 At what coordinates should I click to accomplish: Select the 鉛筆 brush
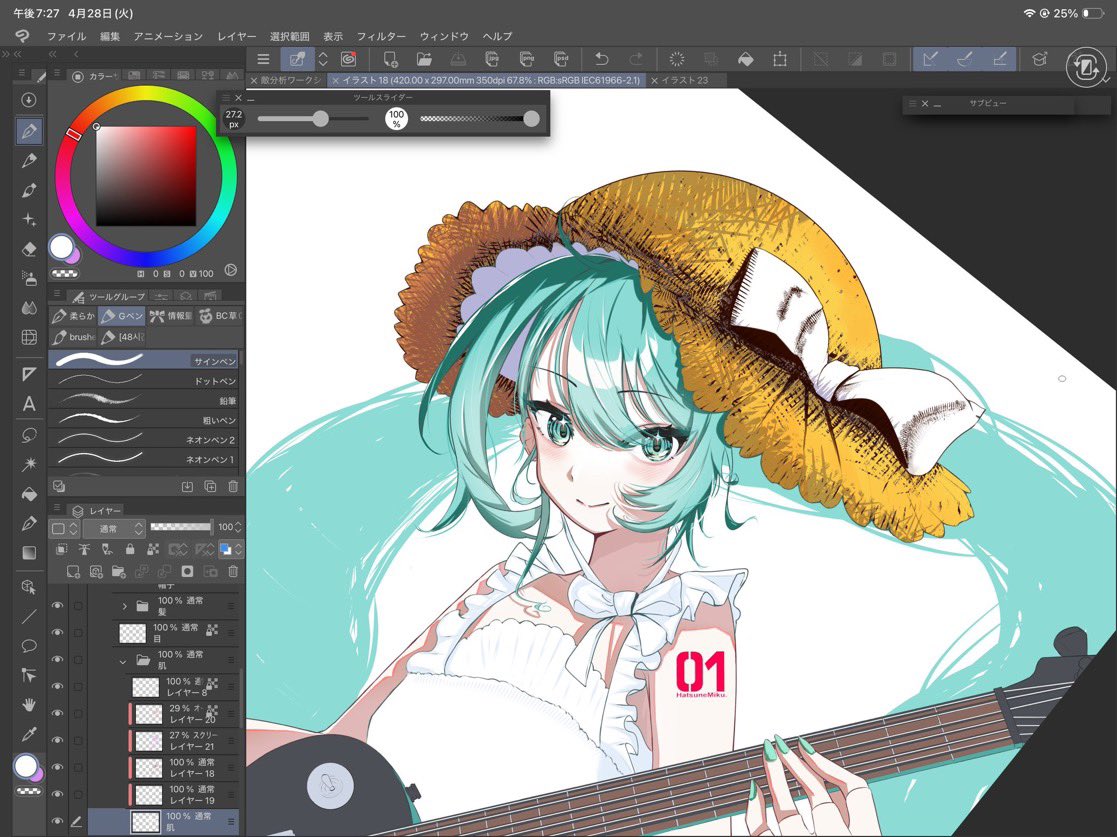(143, 399)
